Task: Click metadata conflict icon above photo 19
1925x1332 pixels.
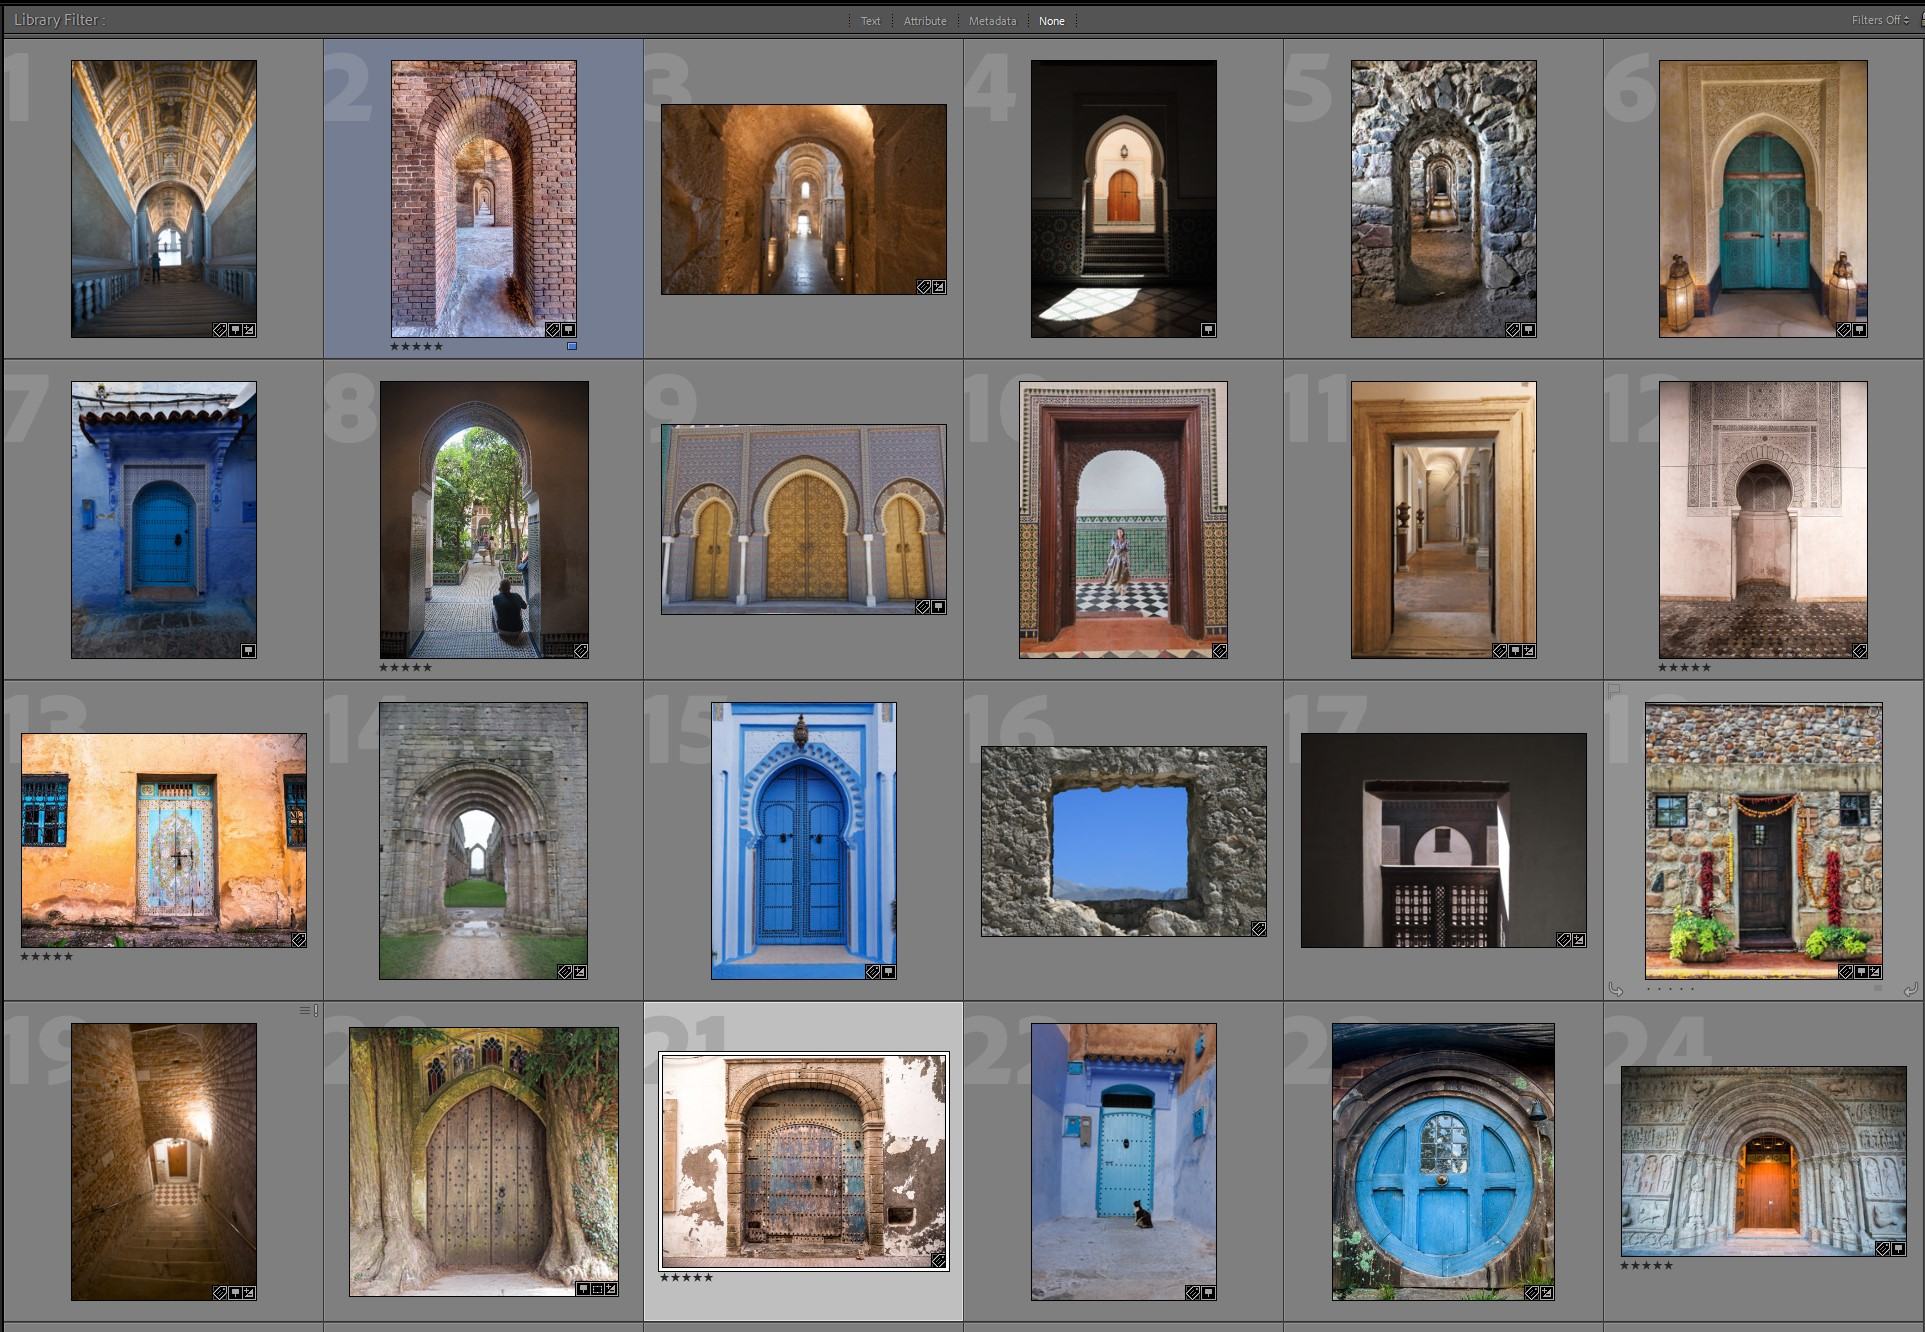Action: 309,1011
